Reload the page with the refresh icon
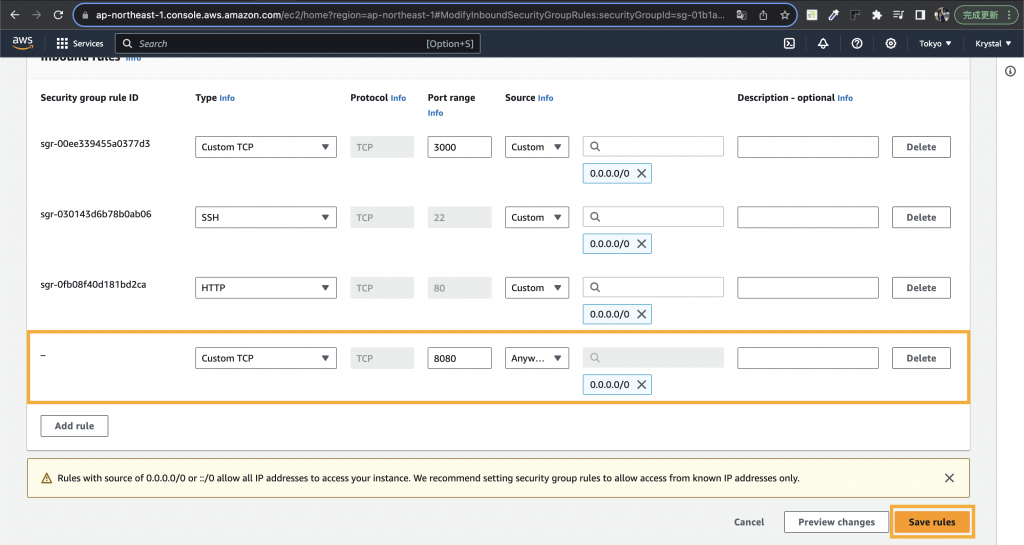1024x545 pixels. pos(58,15)
